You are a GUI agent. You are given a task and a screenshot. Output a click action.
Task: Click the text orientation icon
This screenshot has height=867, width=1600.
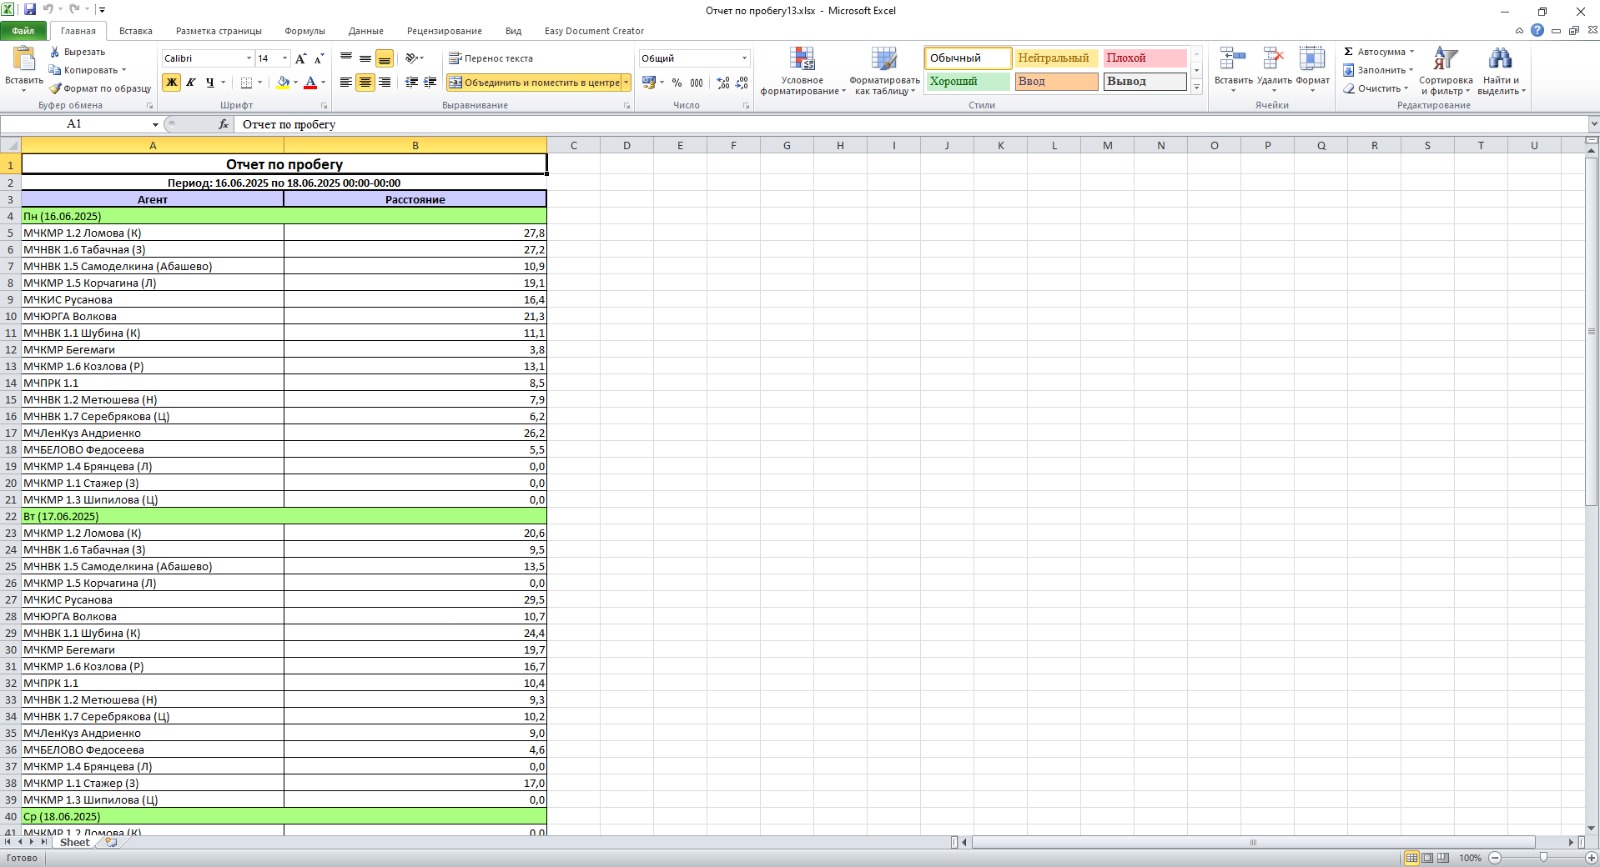pos(412,58)
